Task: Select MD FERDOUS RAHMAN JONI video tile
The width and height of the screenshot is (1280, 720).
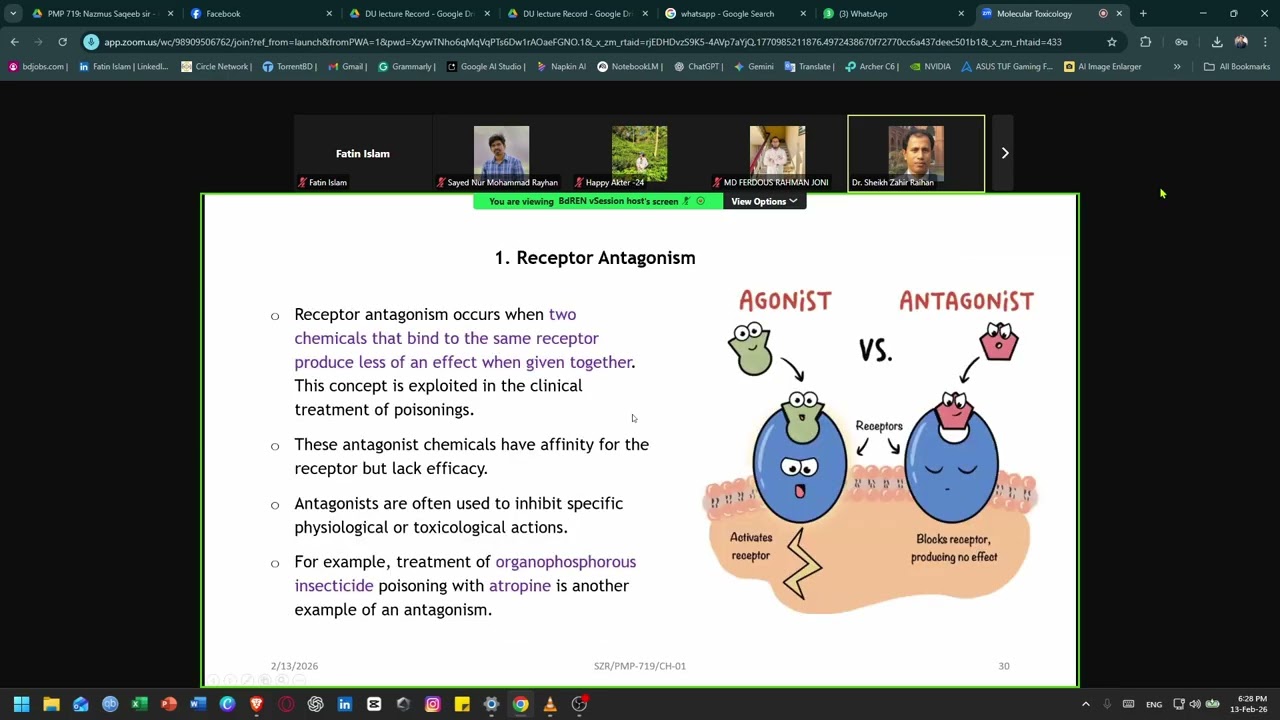Action: pos(777,153)
